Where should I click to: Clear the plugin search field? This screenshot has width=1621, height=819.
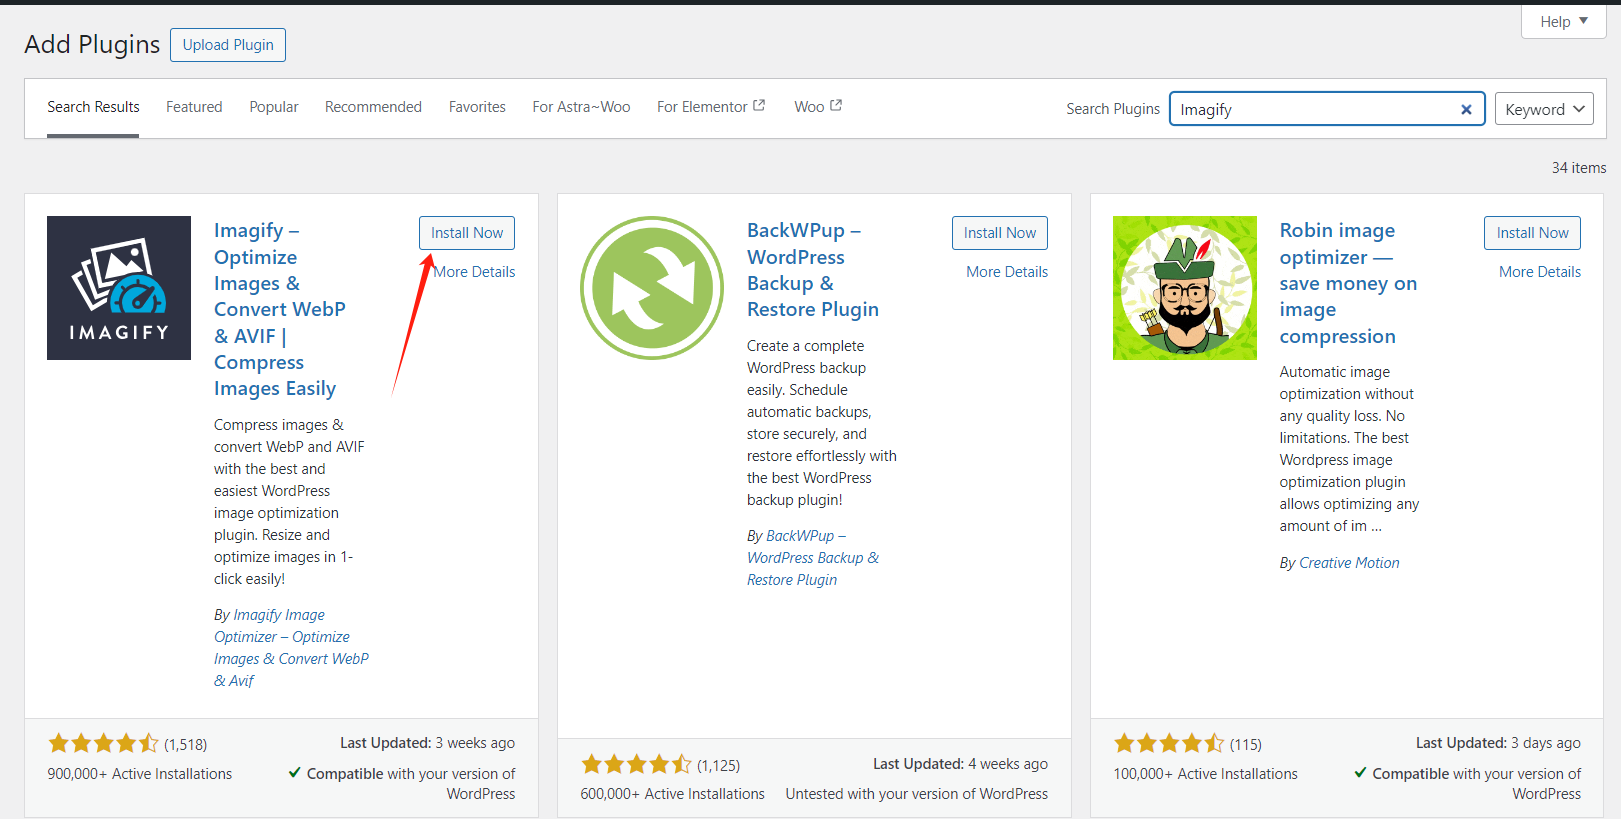coord(1466,110)
